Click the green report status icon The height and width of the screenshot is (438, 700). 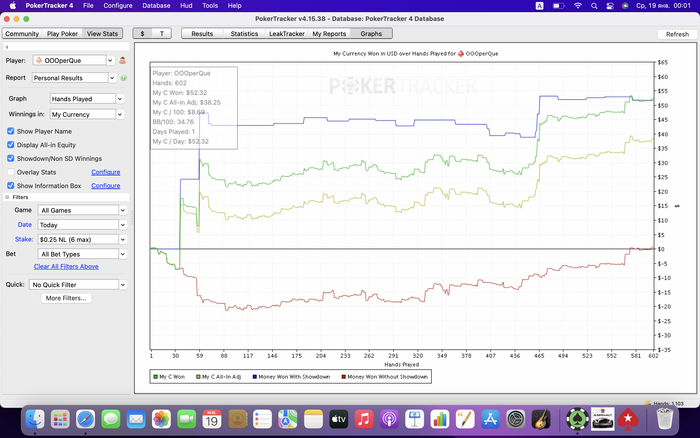click(x=124, y=78)
